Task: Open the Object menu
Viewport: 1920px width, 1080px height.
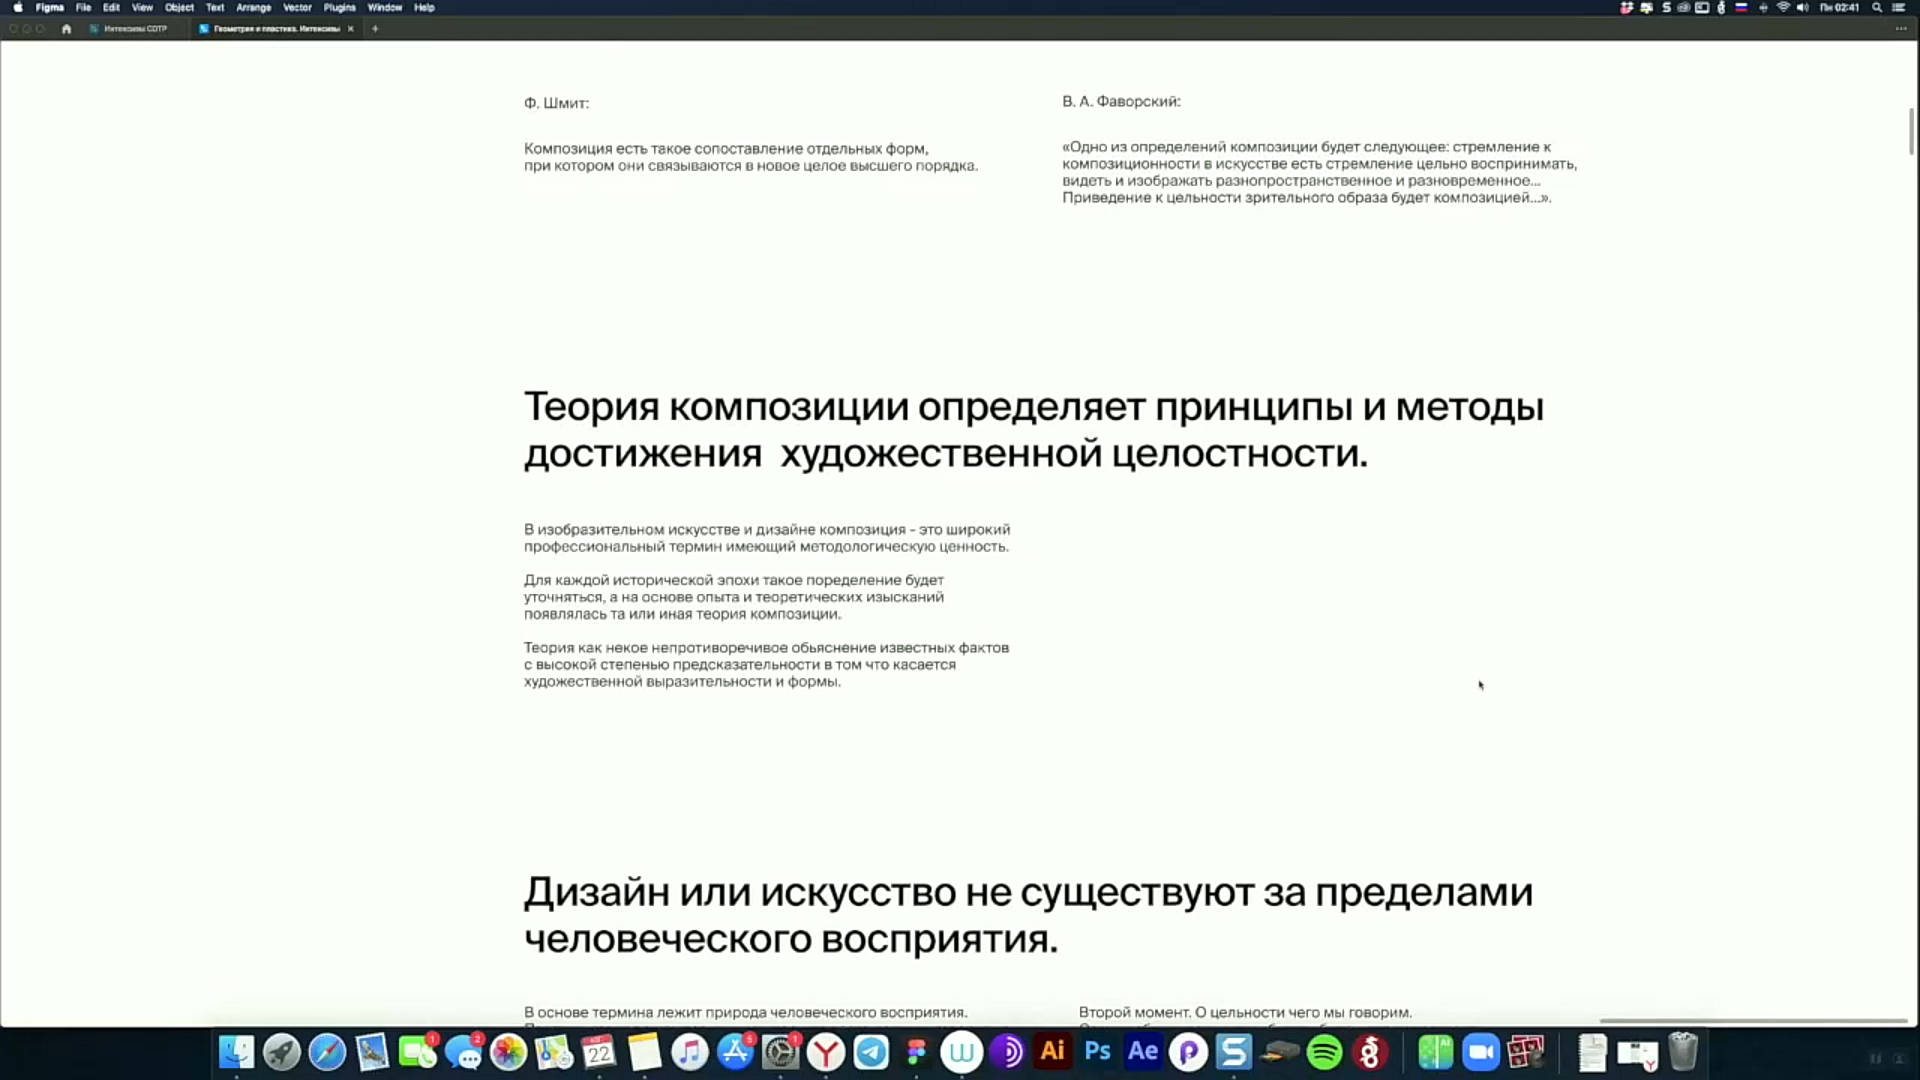Action: [x=179, y=7]
